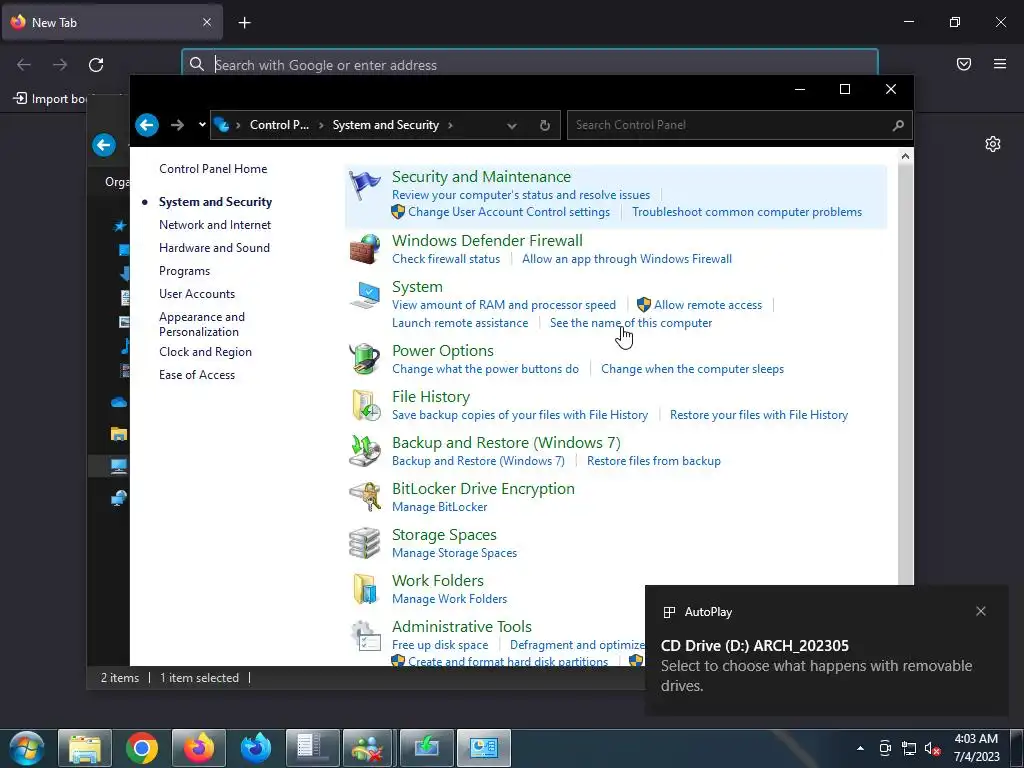Click the BitLocker Drive Encryption key icon
Screen dimensions: 1024x768
(364, 497)
